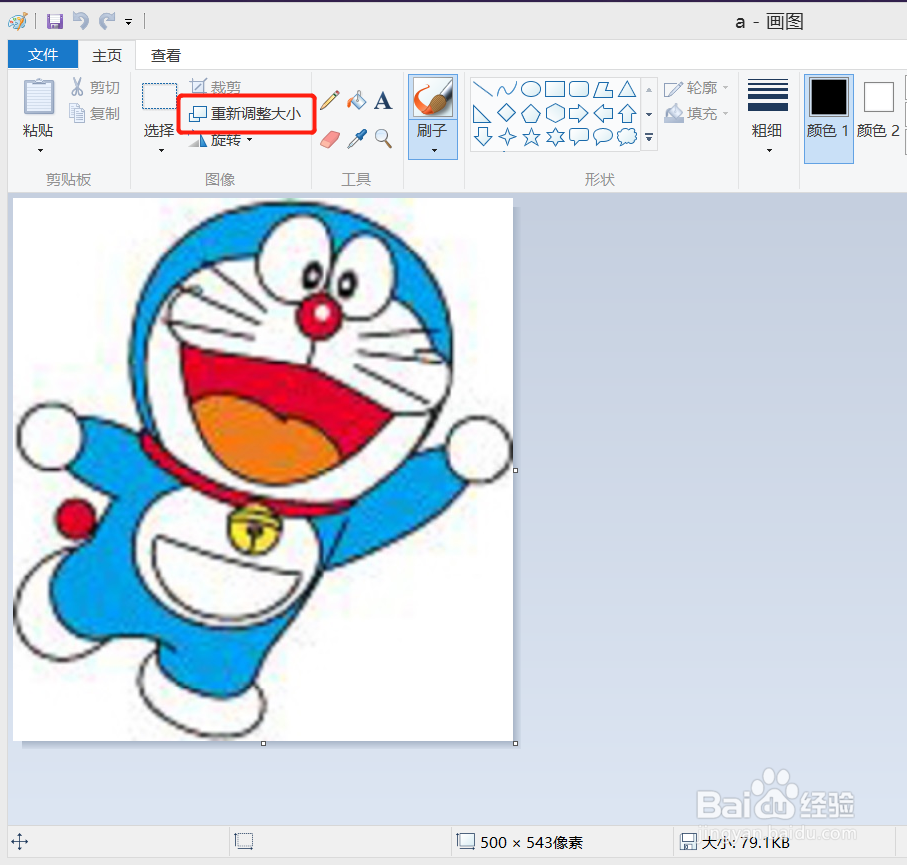Click the Save icon in quick access toolbar
Viewport: 907px width, 865px height.
pyautogui.click(x=55, y=22)
